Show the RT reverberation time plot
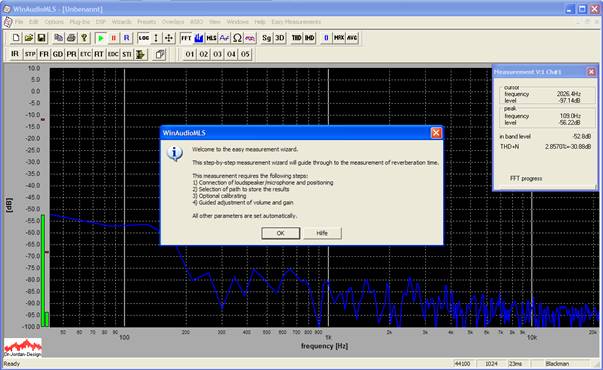603x370 pixels. click(x=99, y=54)
